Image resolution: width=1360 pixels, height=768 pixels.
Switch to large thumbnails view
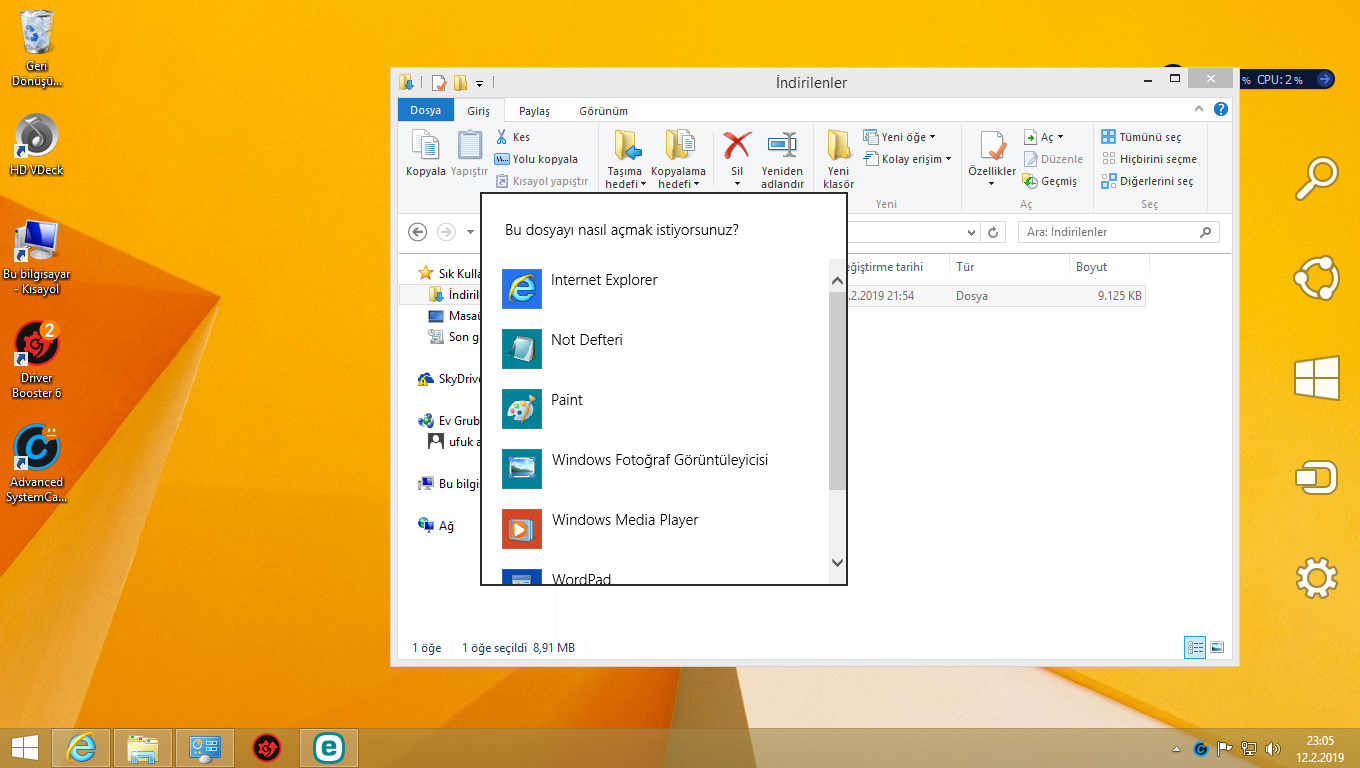tap(1217, 648)
